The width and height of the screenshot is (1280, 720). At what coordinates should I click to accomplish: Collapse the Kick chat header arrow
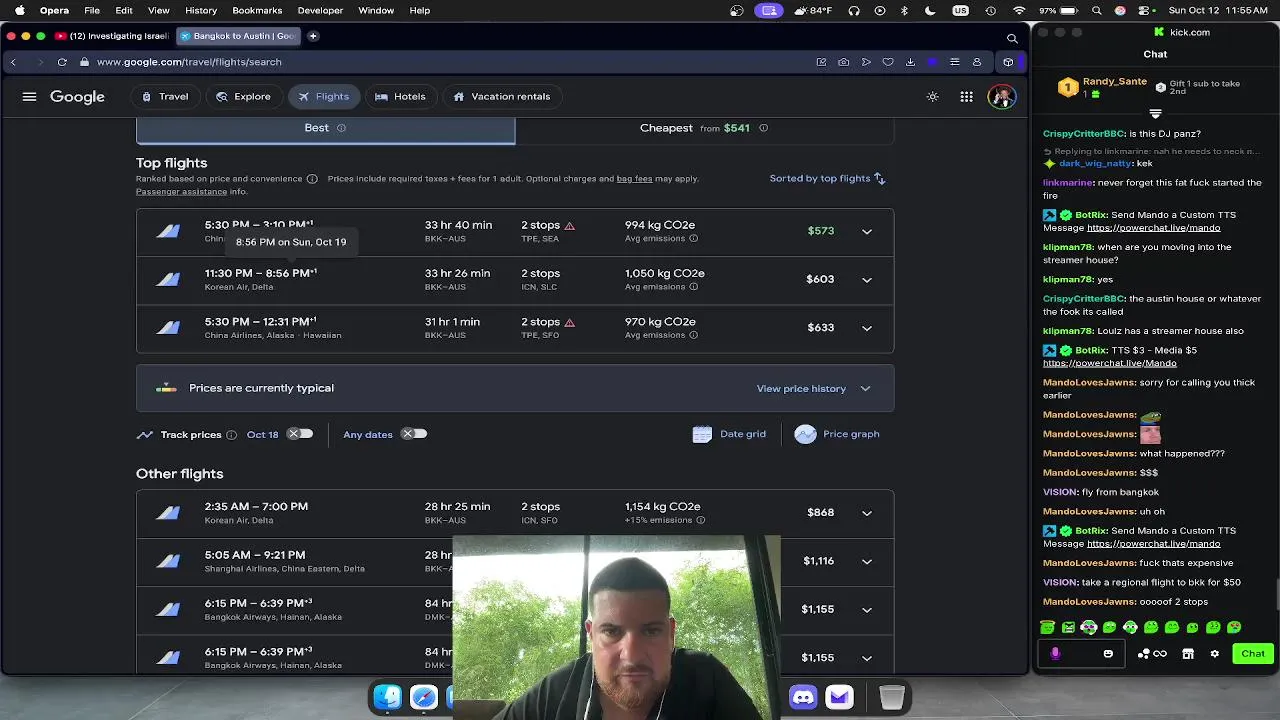pyautogui.click(x=1155, y=113)
